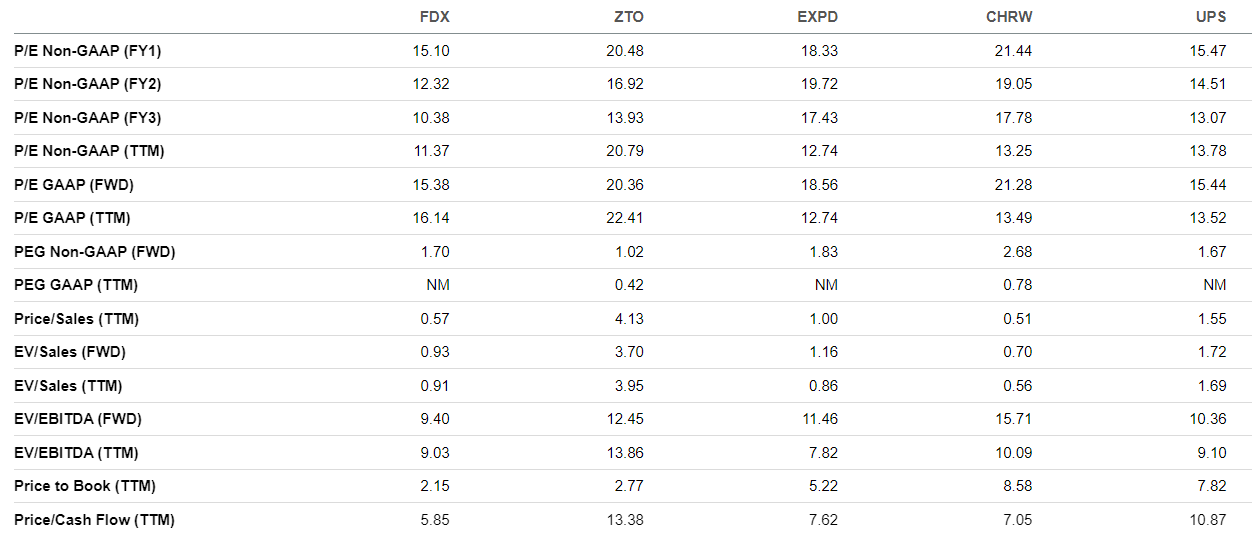Click ZTO's PEG GAAP (TTM) value 0.42
Viewport: 1252px width, 541px height.
[x=629, y=285]
